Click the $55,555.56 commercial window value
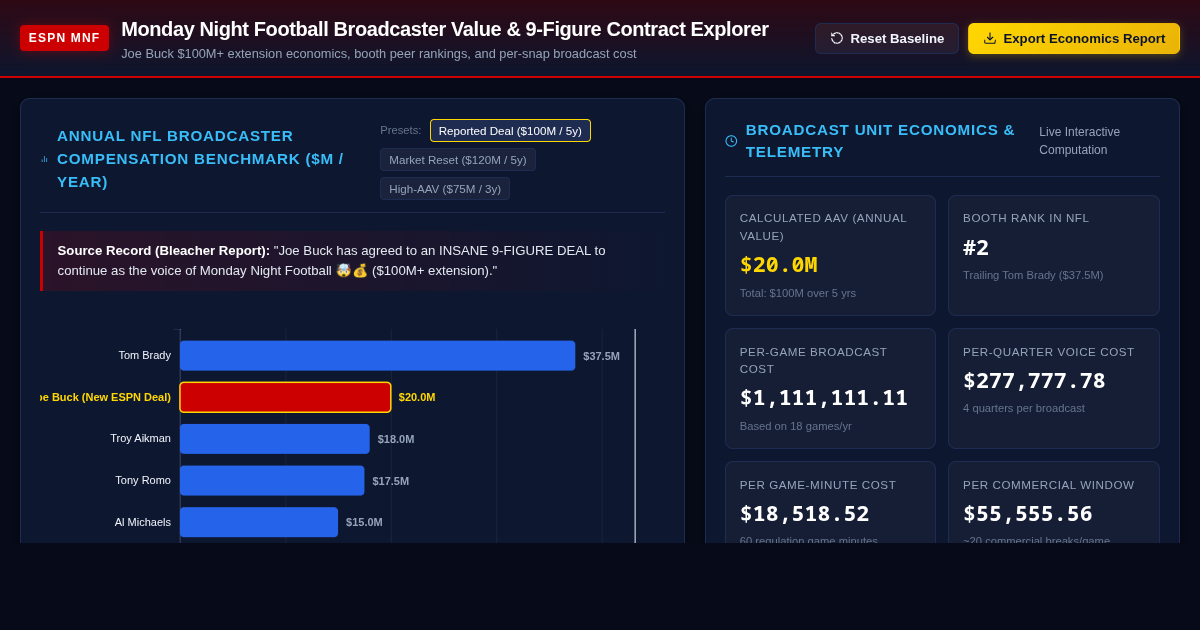Screen dimensions: 1200x630 pyautogui.click(x=1028, y=514)
